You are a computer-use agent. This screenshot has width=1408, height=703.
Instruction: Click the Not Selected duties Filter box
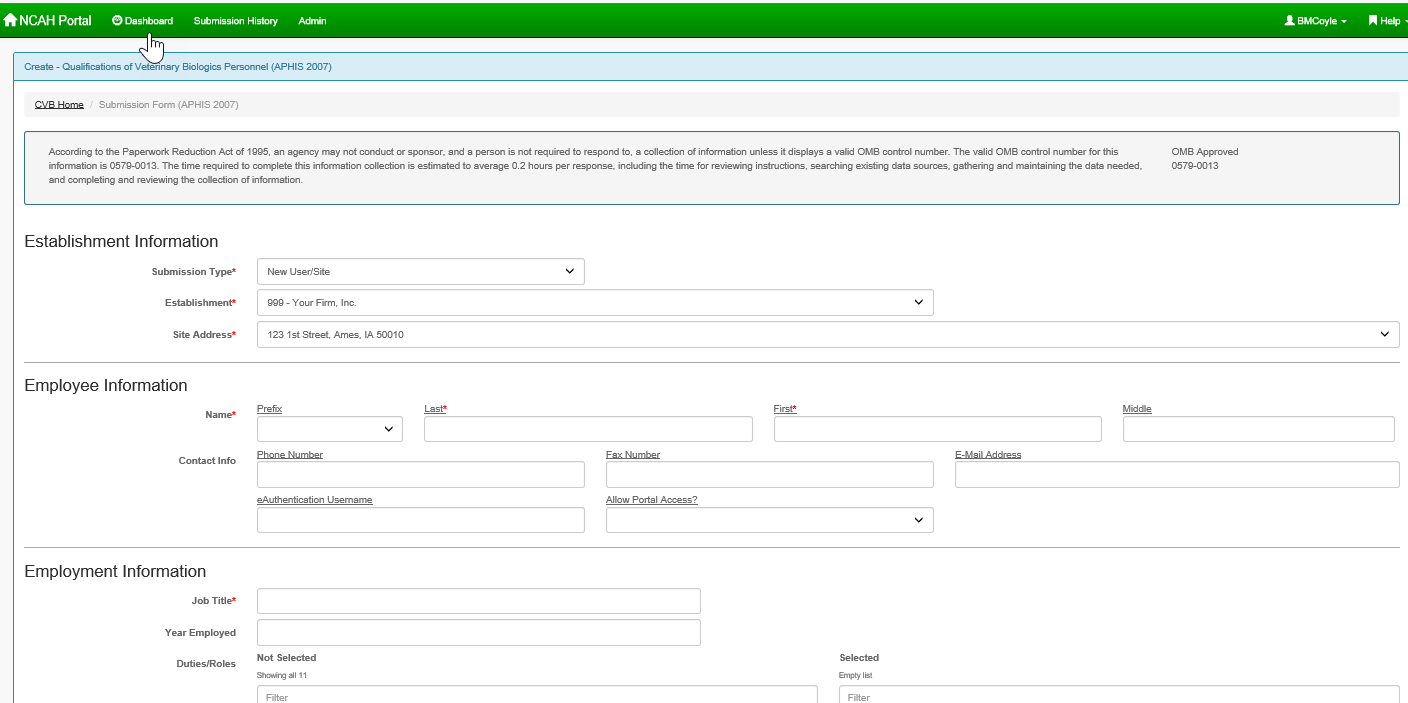tap(536, 695)
